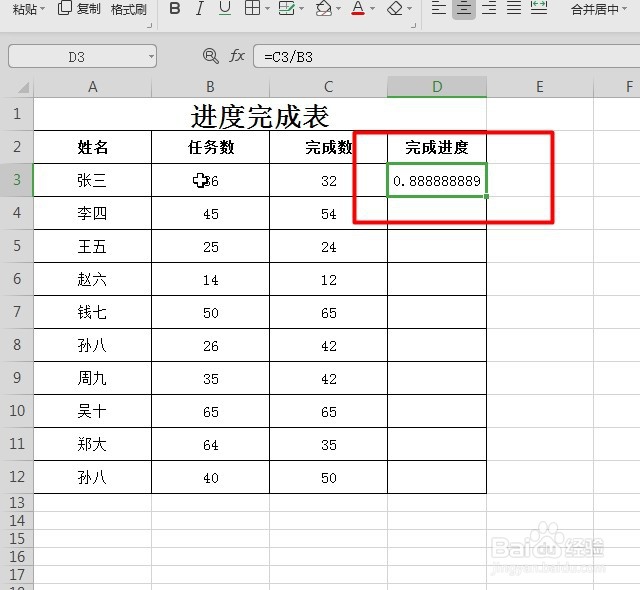
Task: Apply cell borders icon
Action: [252, 8]
